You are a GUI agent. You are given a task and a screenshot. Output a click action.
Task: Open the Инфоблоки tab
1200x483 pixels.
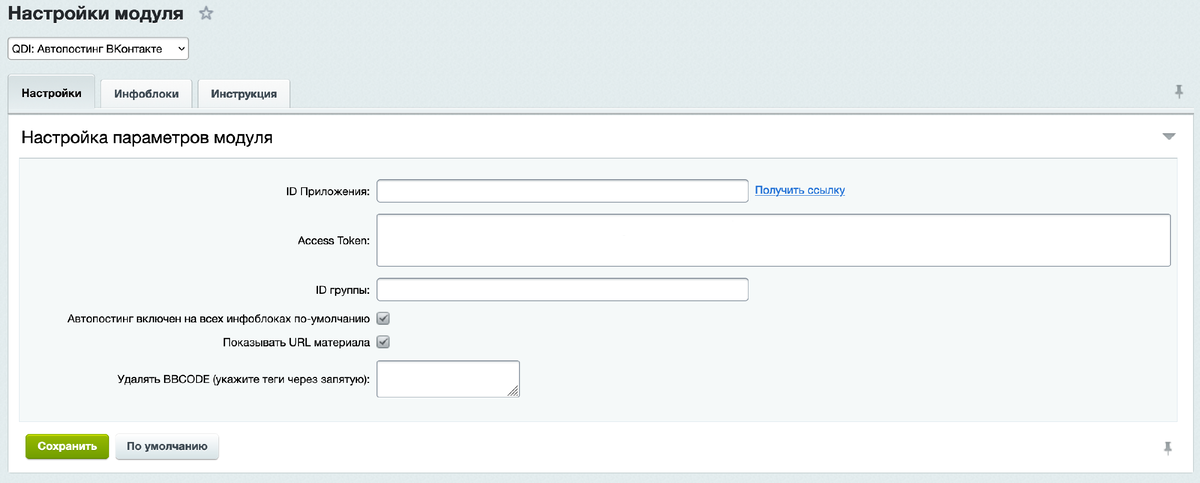(146, 94)
